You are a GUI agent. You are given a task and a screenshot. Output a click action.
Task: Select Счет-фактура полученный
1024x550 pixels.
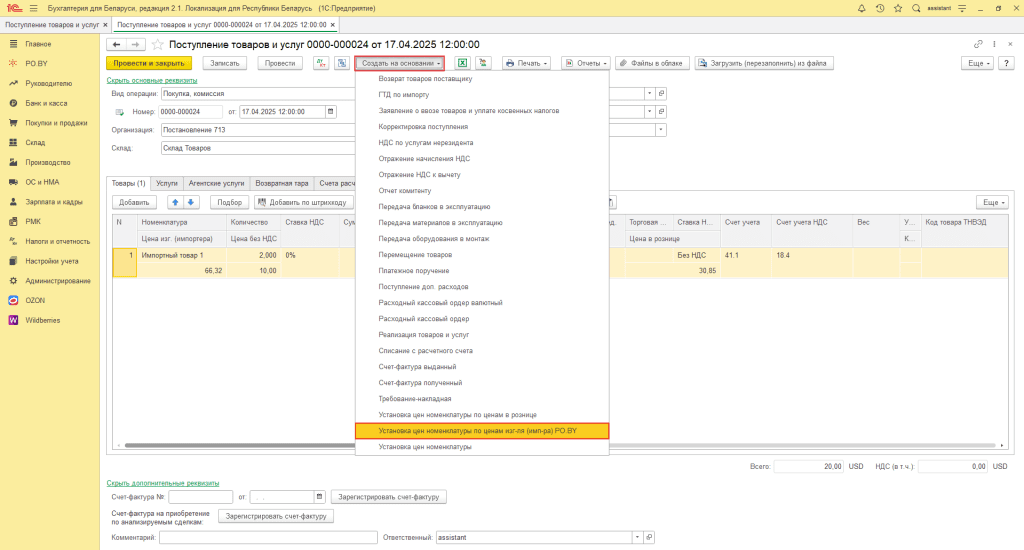pos(421,383)
